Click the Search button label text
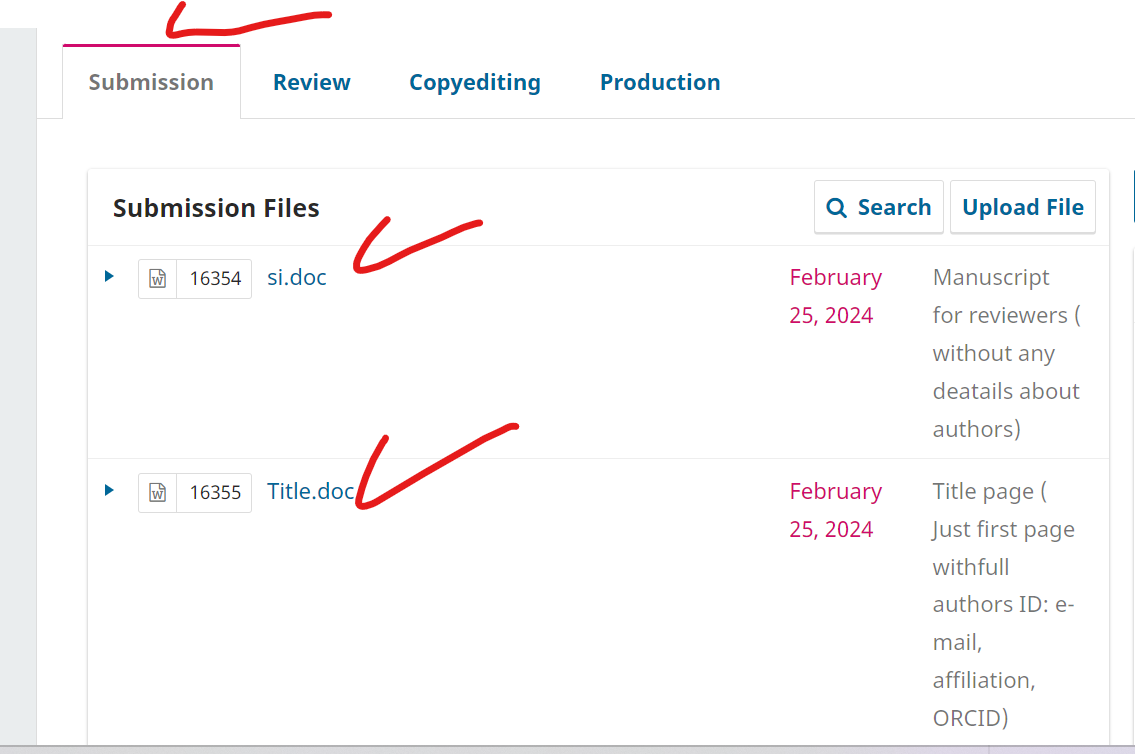 point(894,207)
